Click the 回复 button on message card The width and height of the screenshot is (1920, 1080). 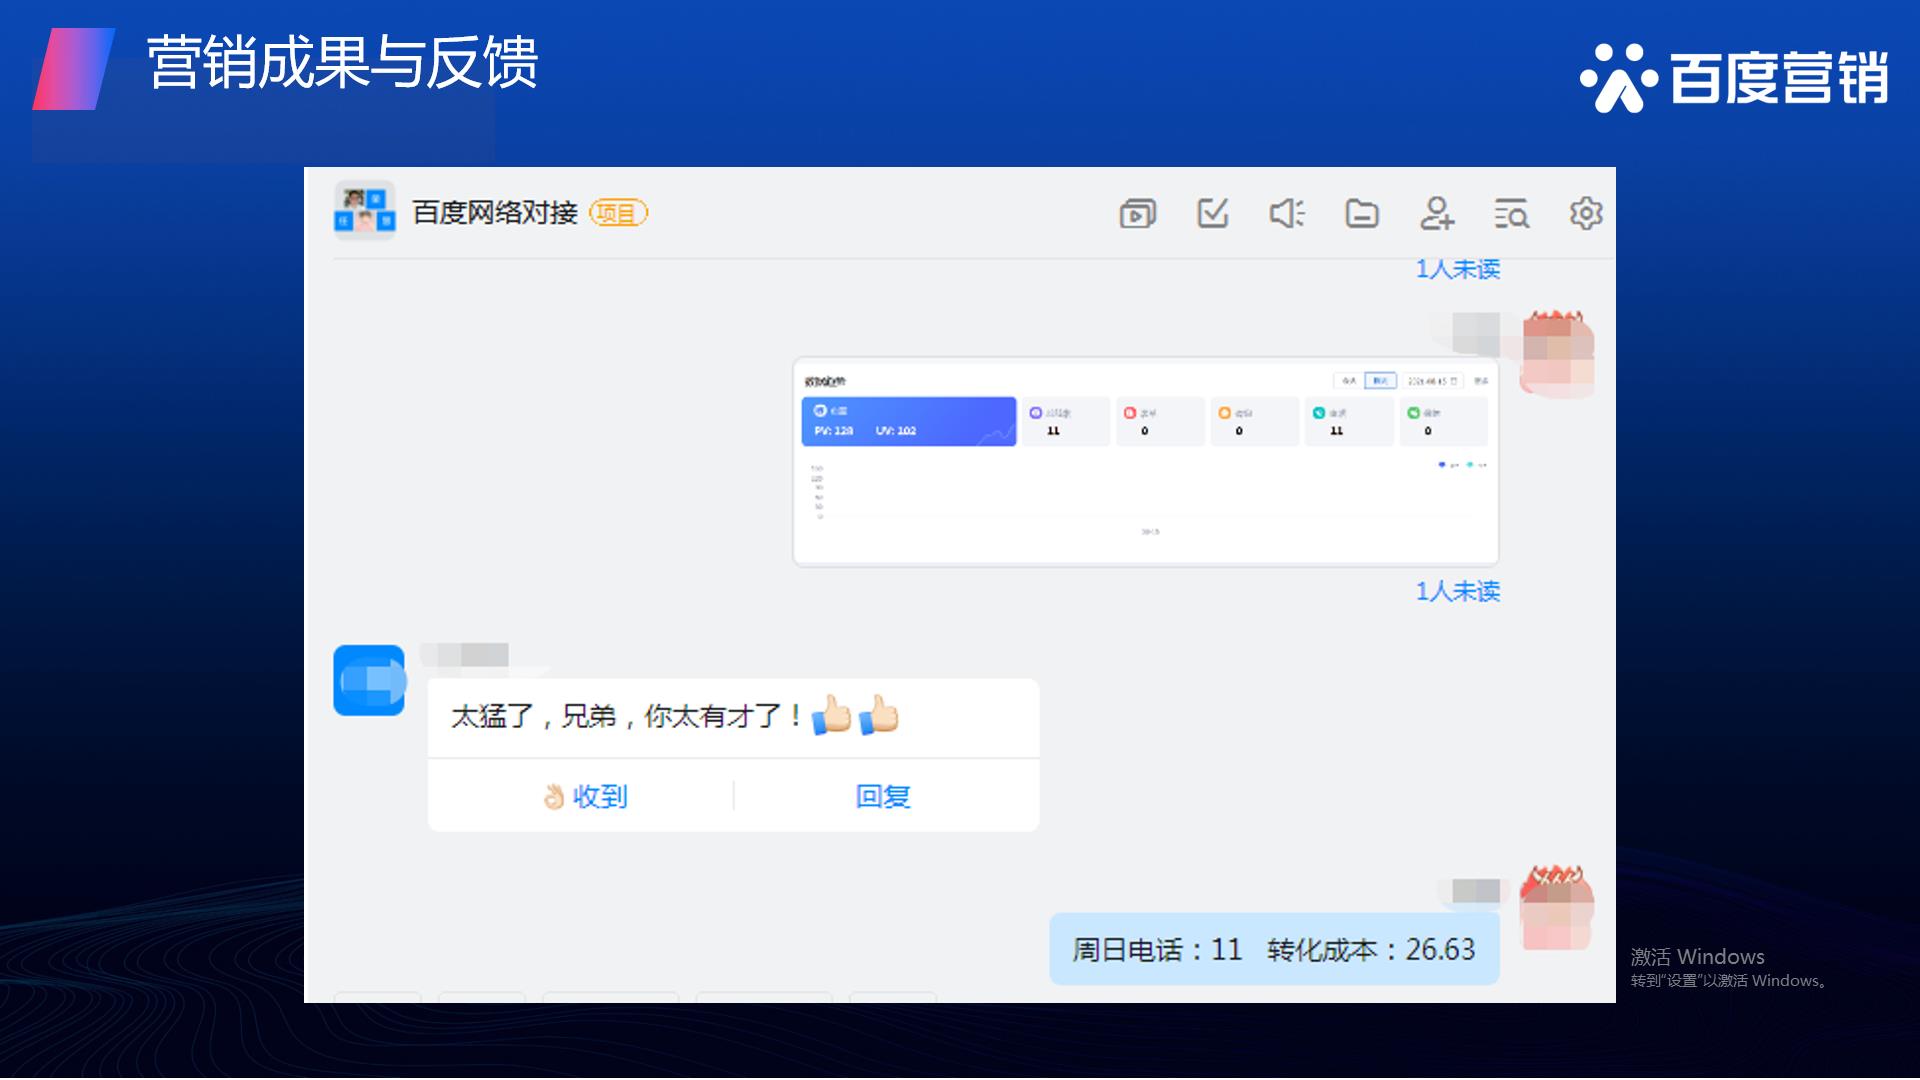(x=883, y=796)
